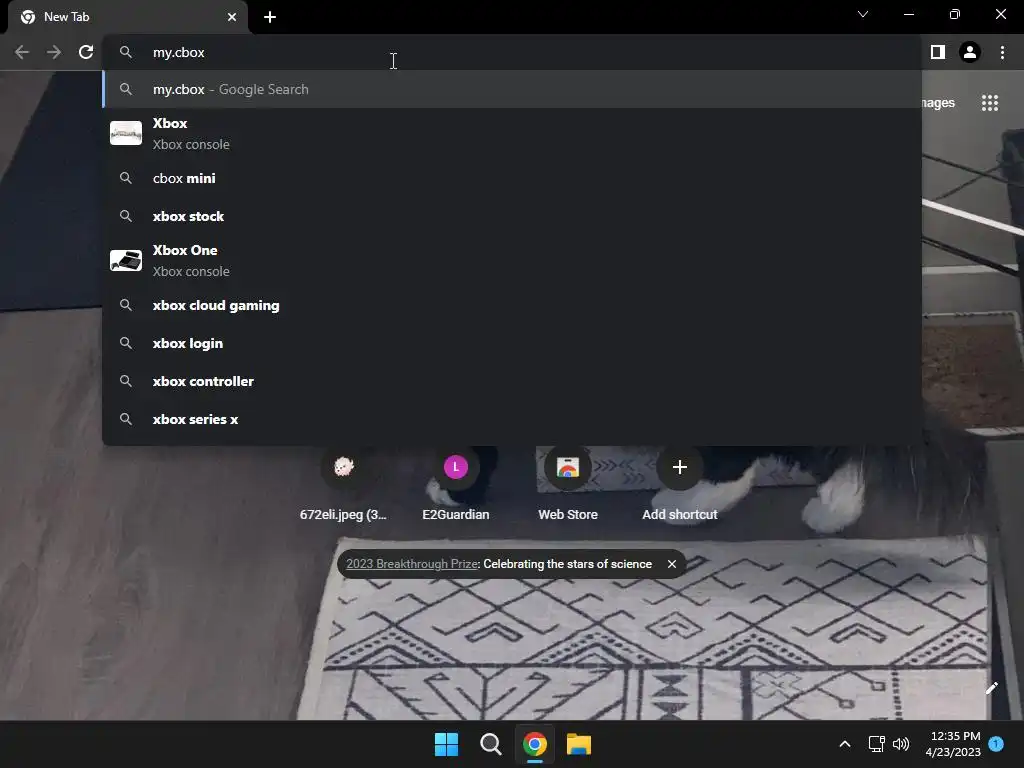Image resolution: width=1024 pixels, height=768 pixels.
Task: Click the Customize Chrome pencil icon
Action: 991,688
